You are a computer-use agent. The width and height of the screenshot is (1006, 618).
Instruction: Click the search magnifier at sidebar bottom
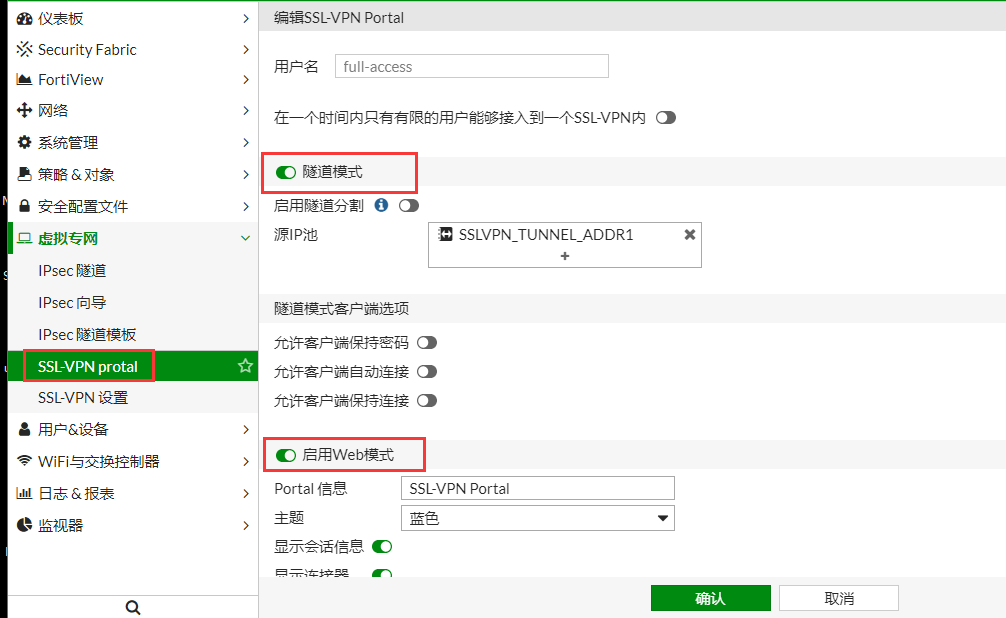133,606
